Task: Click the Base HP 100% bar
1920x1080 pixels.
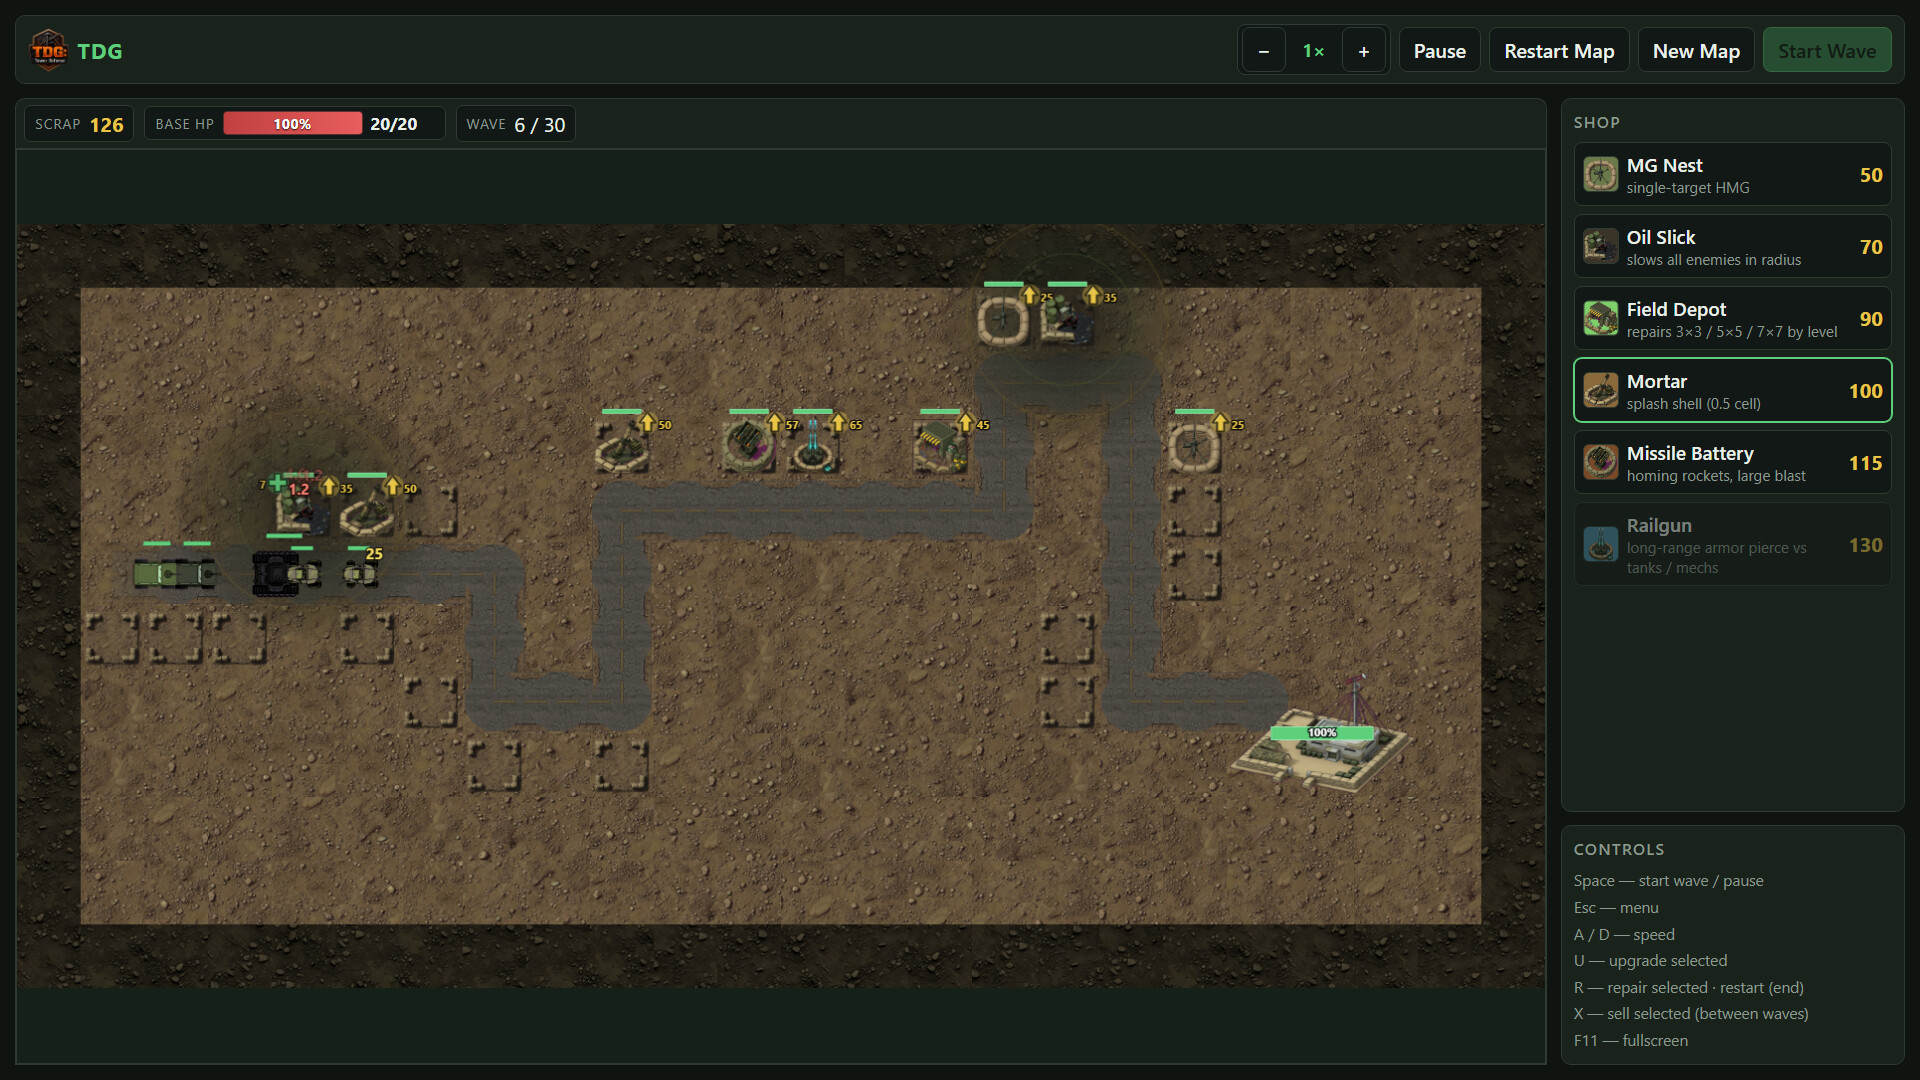Action: (x=292, y=124)
